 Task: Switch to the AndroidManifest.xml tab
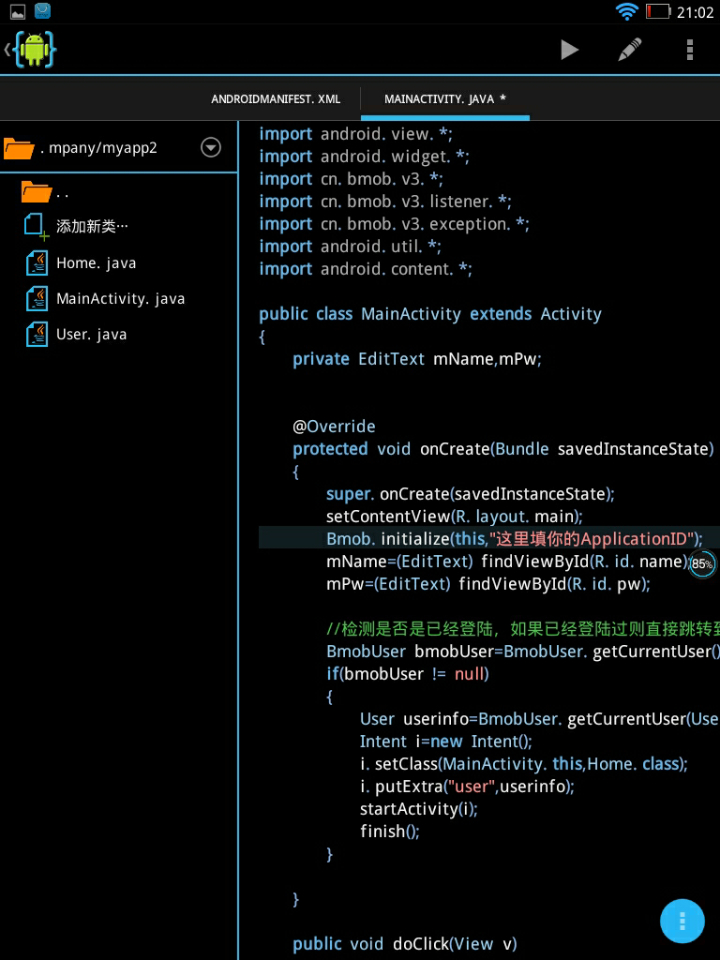click(x=276, y=99)
